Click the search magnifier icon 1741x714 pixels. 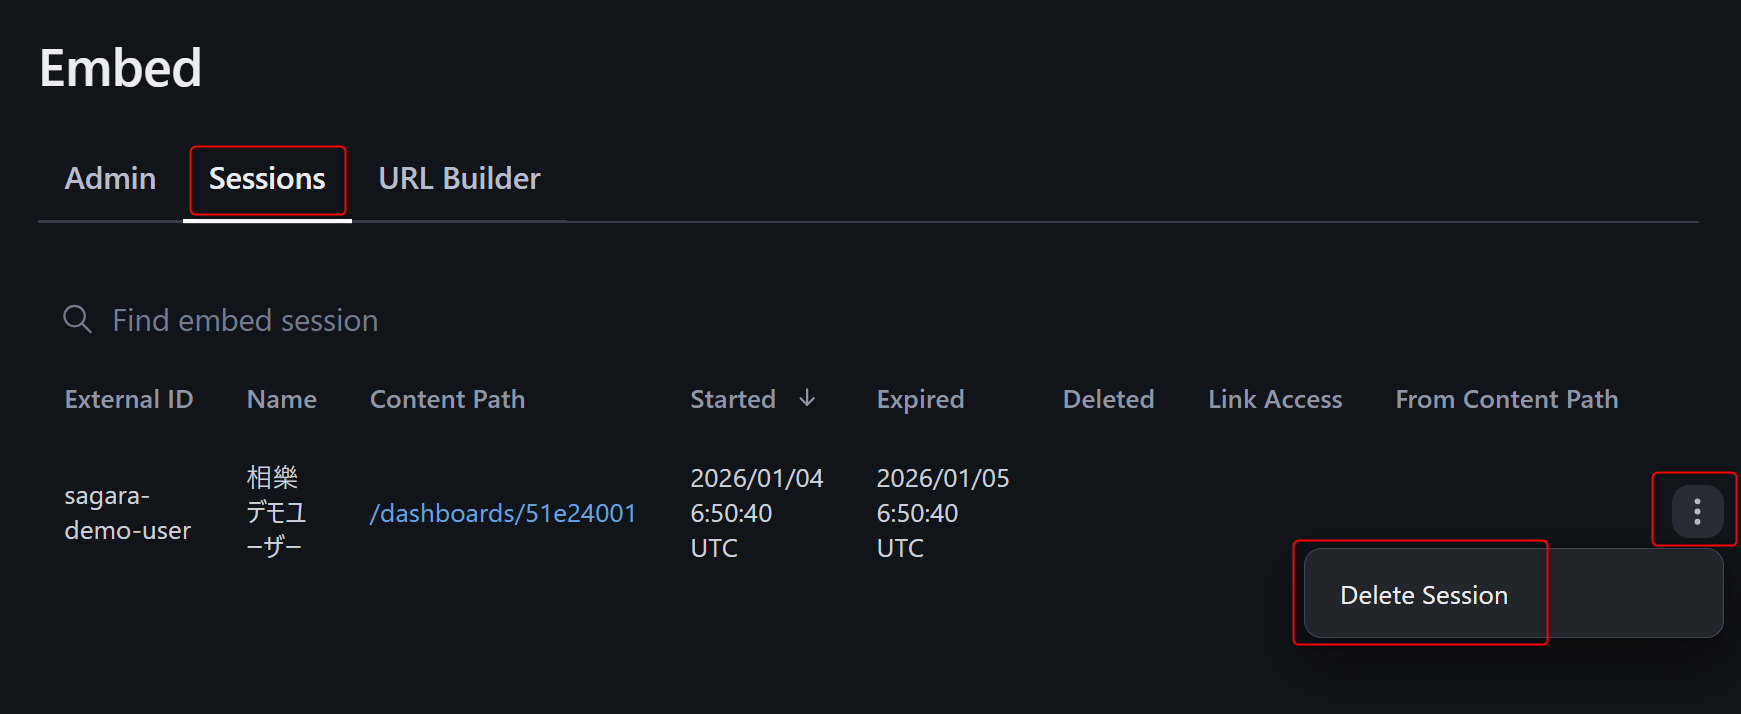(77, 320)
